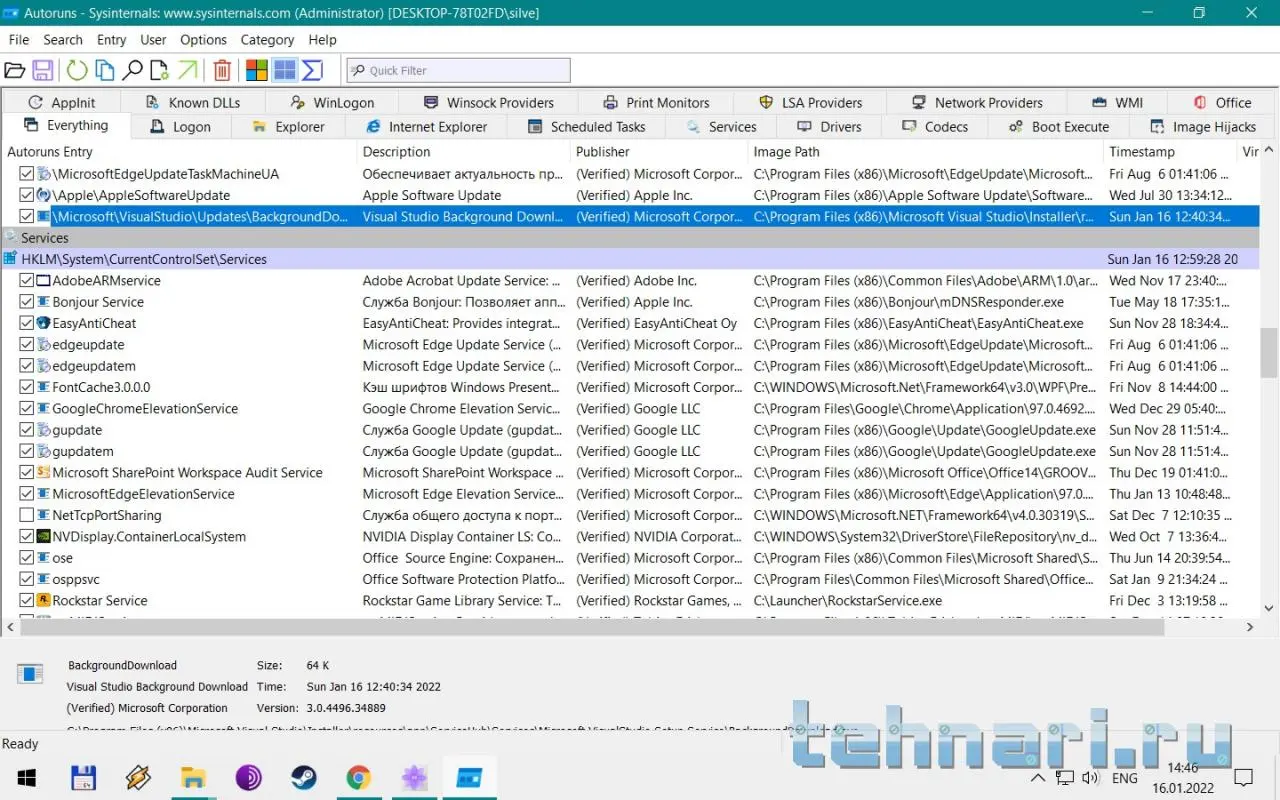Disable the Bonjour Service checkbox

(x=27, y=302)
